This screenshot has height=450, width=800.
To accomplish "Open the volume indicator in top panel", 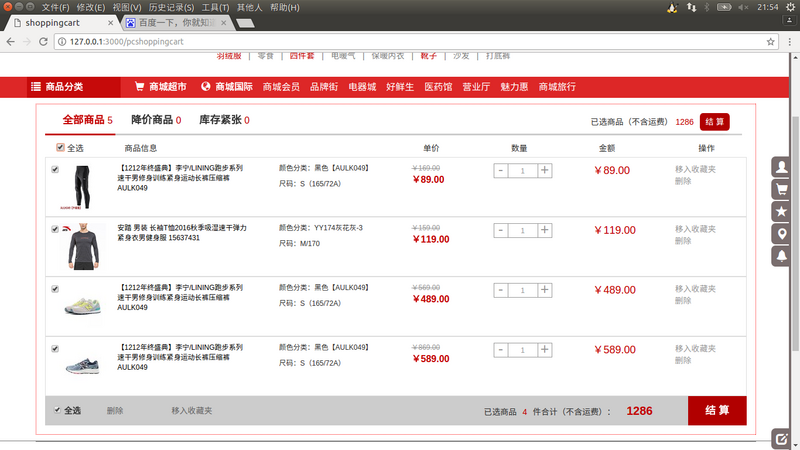I will pyautogui.click(x=743, y=7).
